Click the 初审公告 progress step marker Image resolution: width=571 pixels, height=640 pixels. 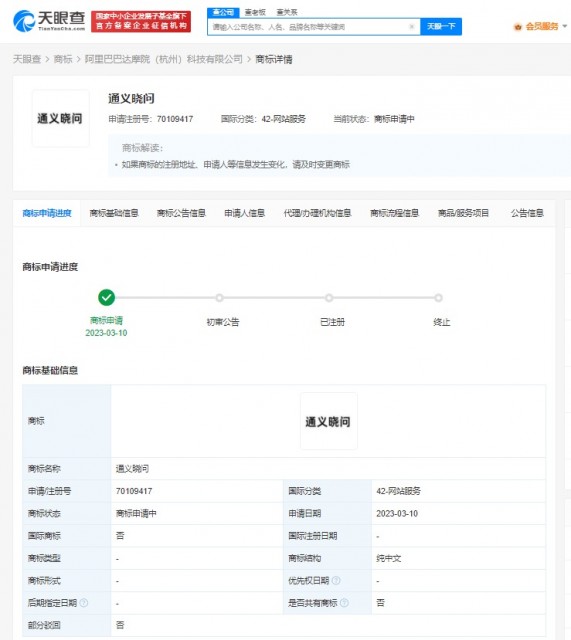pyautogui.click(x=220, y=298)
